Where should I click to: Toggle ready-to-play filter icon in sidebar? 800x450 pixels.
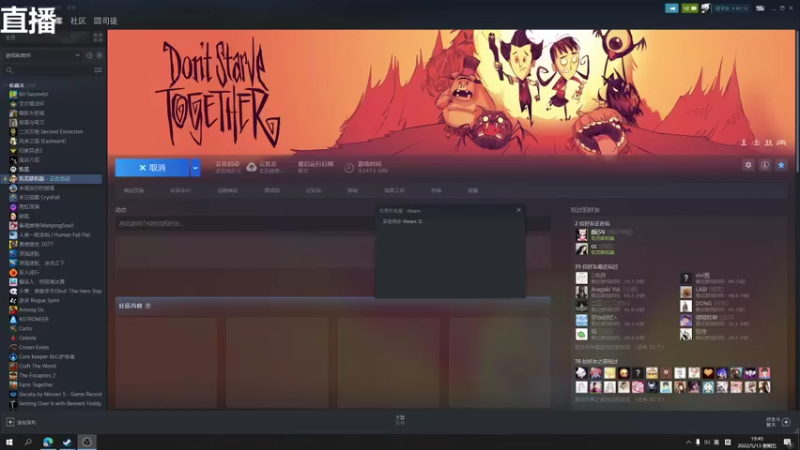pyautogui.click(x=99, y=55)
